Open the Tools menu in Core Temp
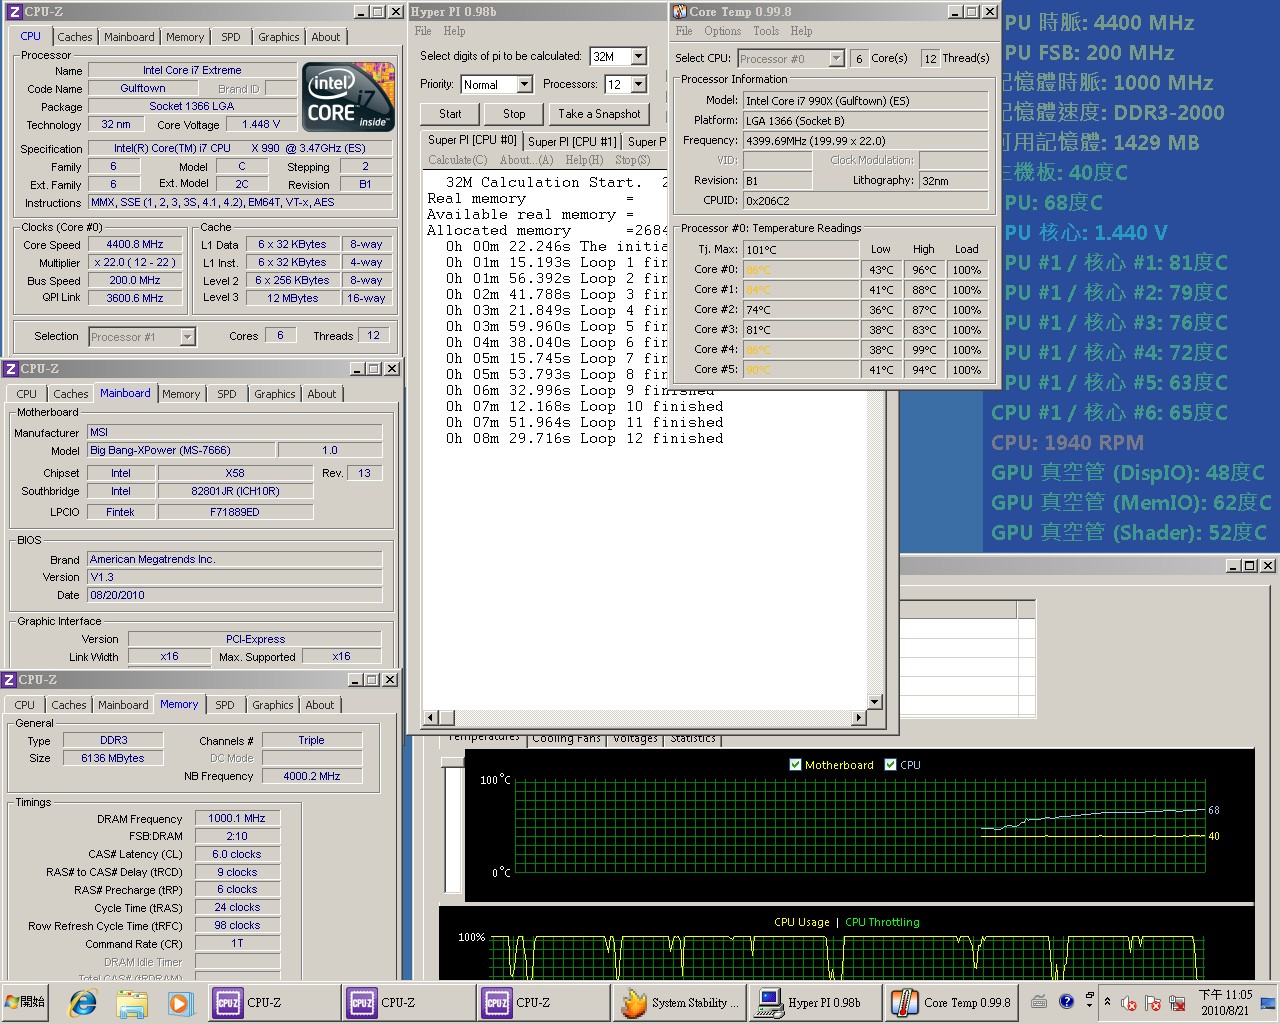Image resolution: width=1280 pixels, height=1024 pixels. coord(766,31)
